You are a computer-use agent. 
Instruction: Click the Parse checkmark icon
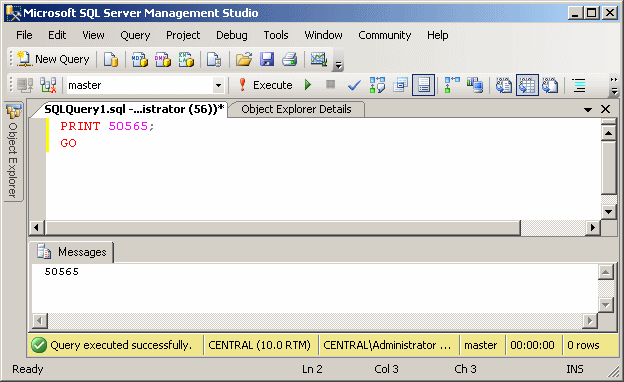pyautogui.click(x=354, y=85)
